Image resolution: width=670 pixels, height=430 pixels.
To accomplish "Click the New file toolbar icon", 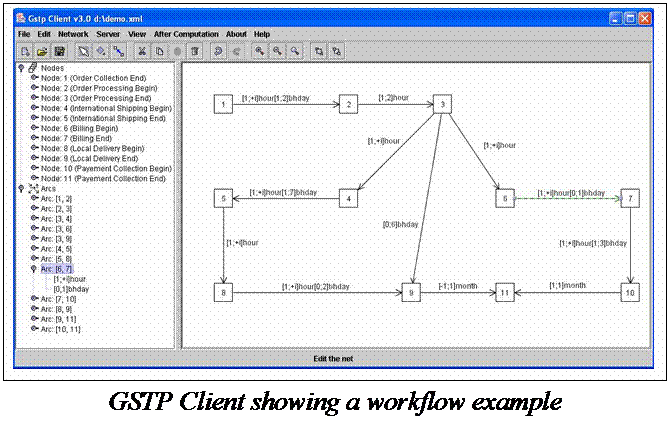I will (25, 50).
